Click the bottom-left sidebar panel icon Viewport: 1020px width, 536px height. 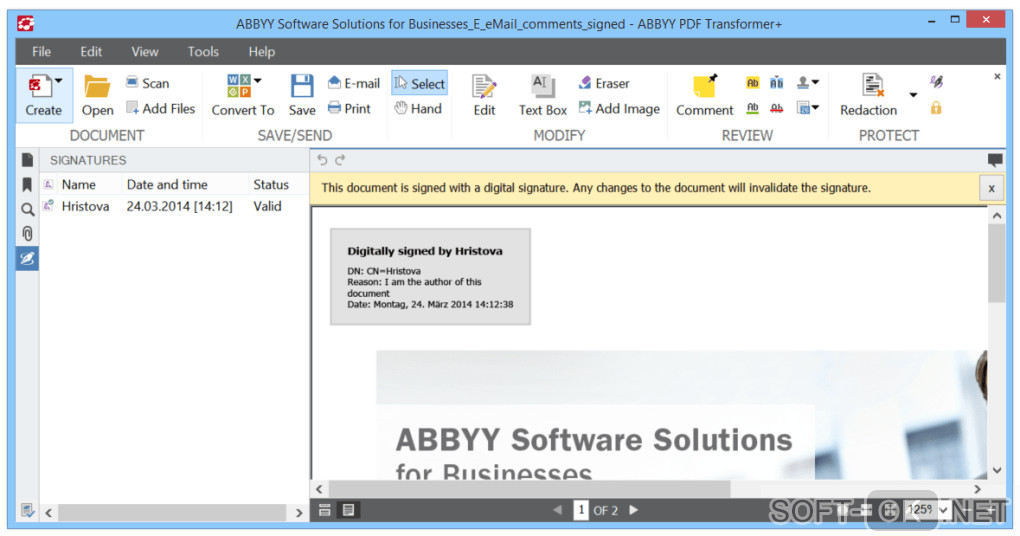[27, 511]
